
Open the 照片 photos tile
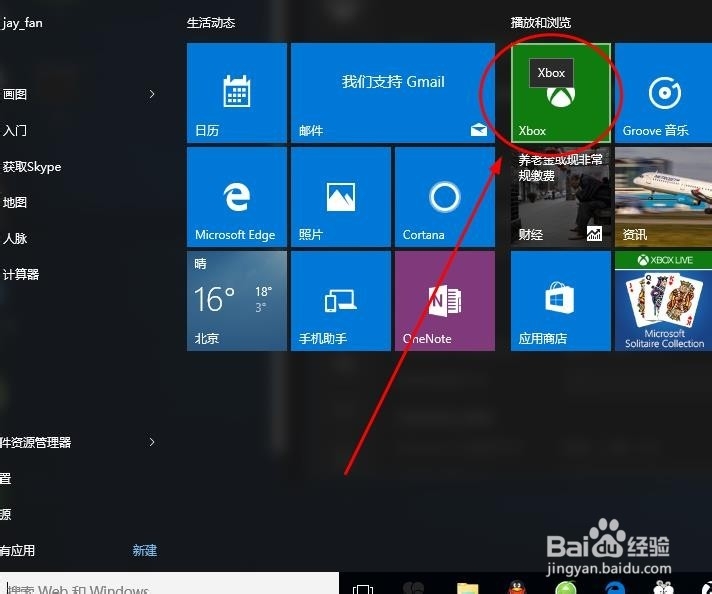[341, 197]
